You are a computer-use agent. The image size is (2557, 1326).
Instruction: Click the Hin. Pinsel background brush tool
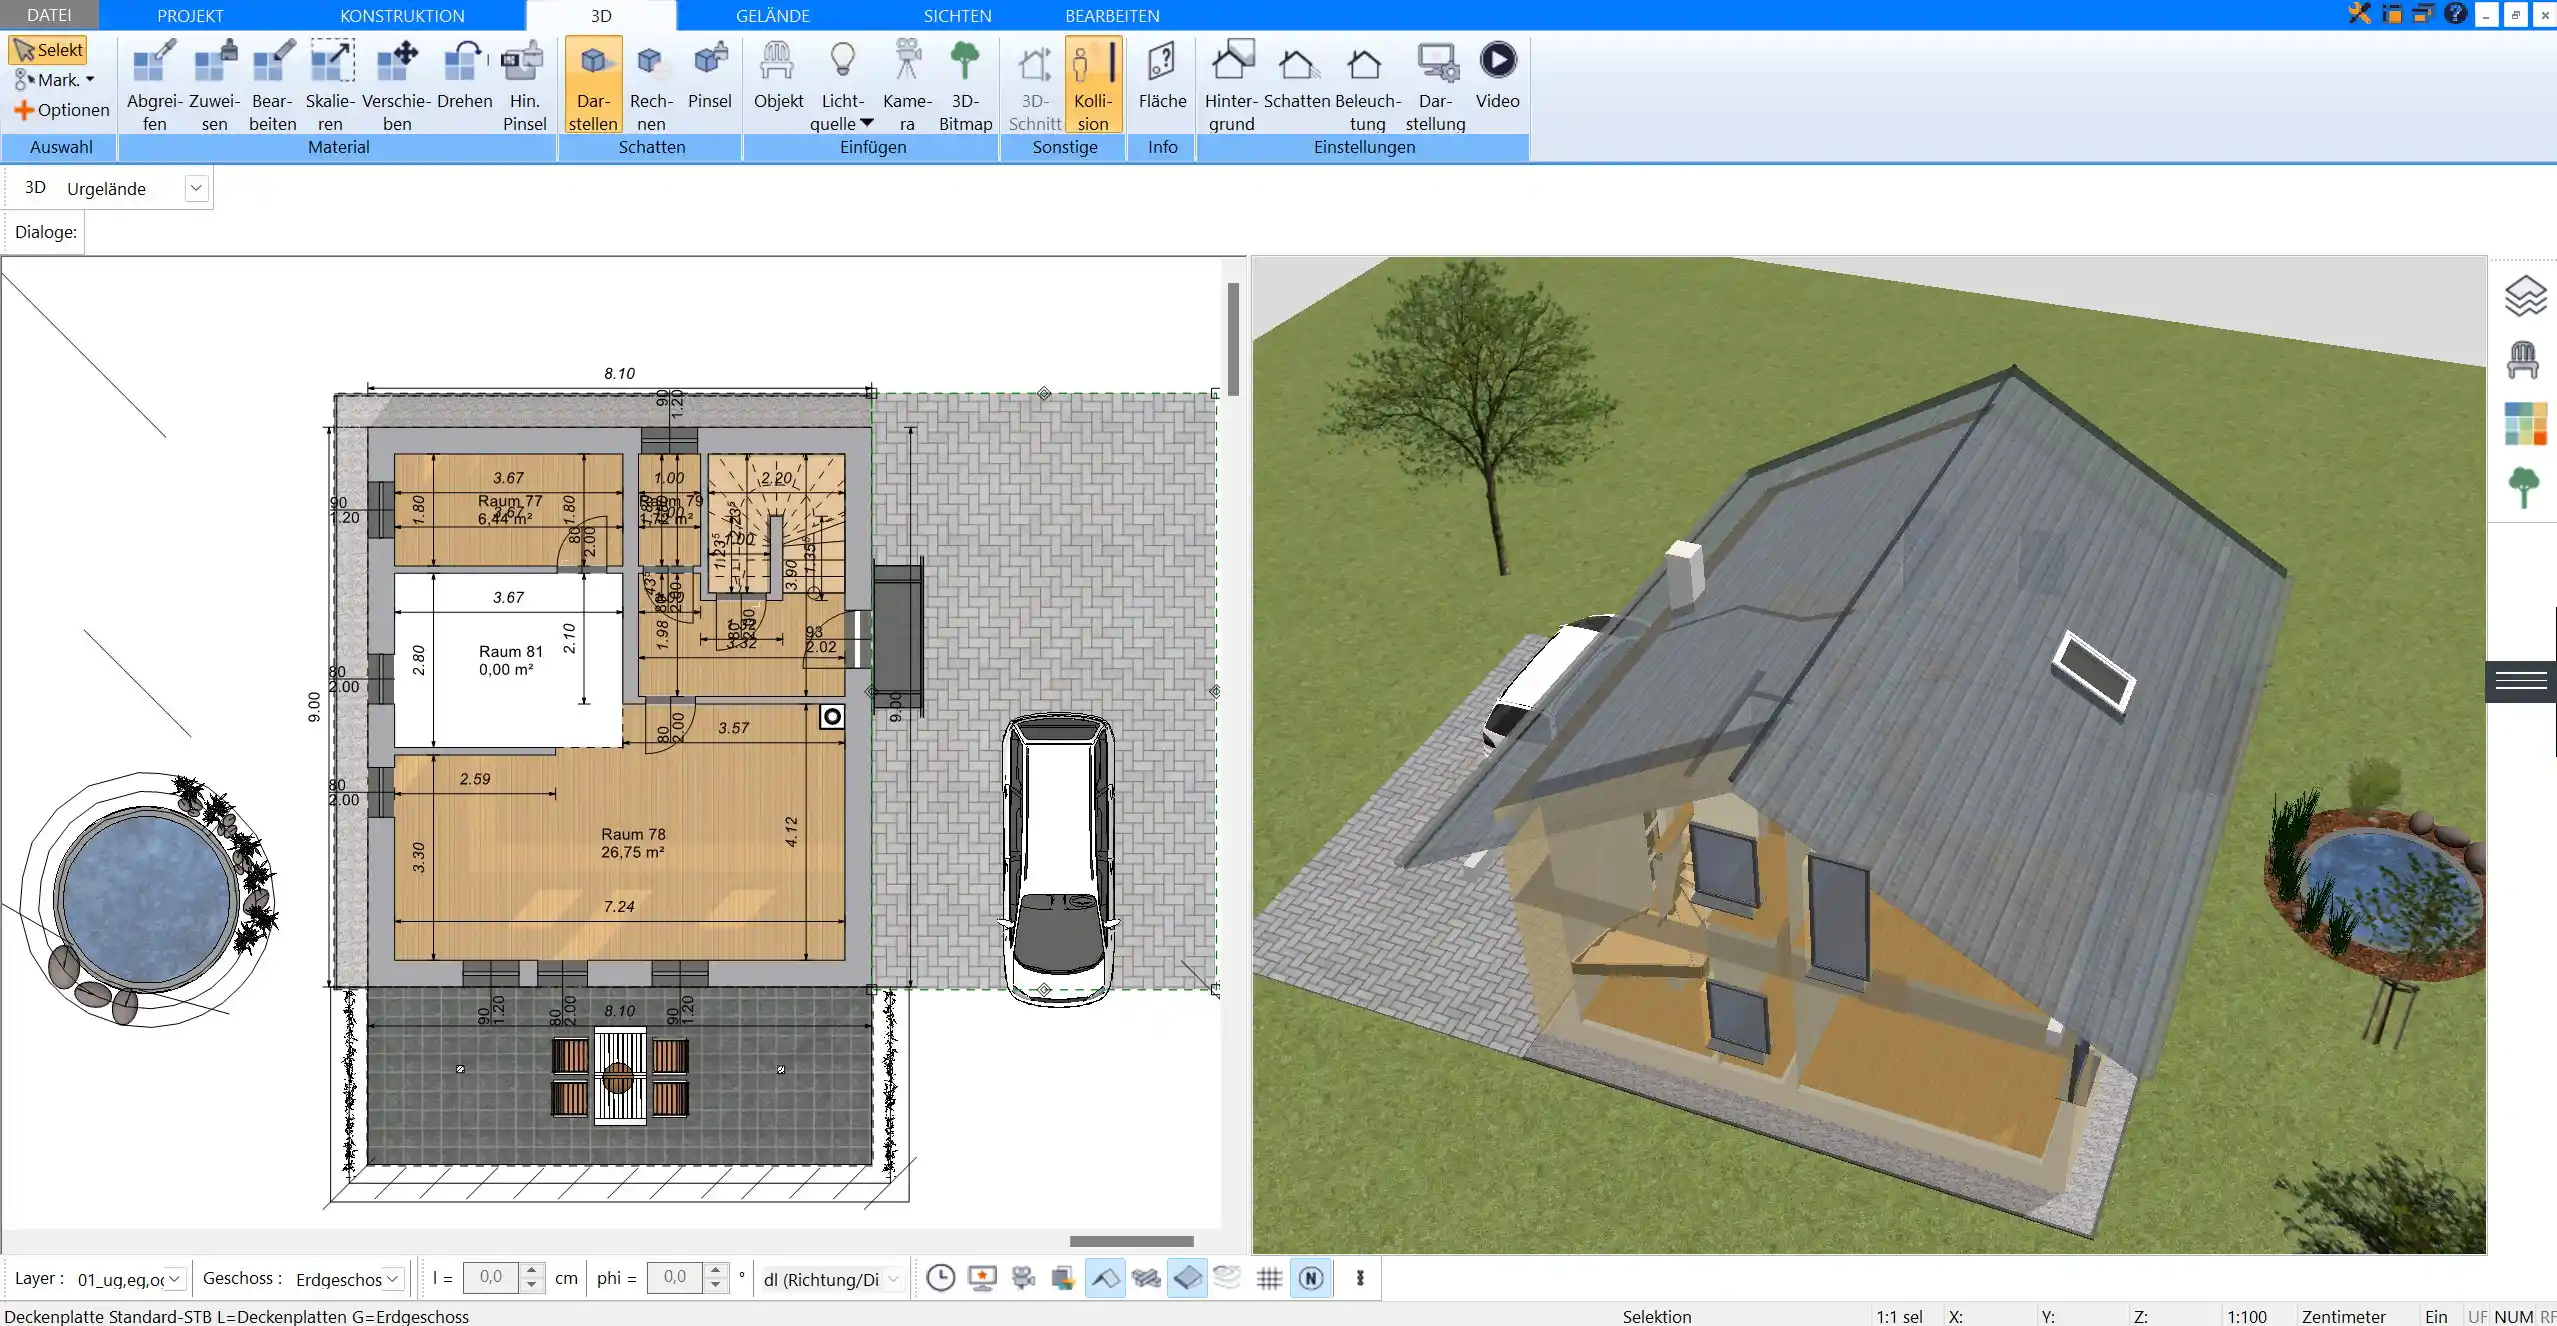coord(524,85)
